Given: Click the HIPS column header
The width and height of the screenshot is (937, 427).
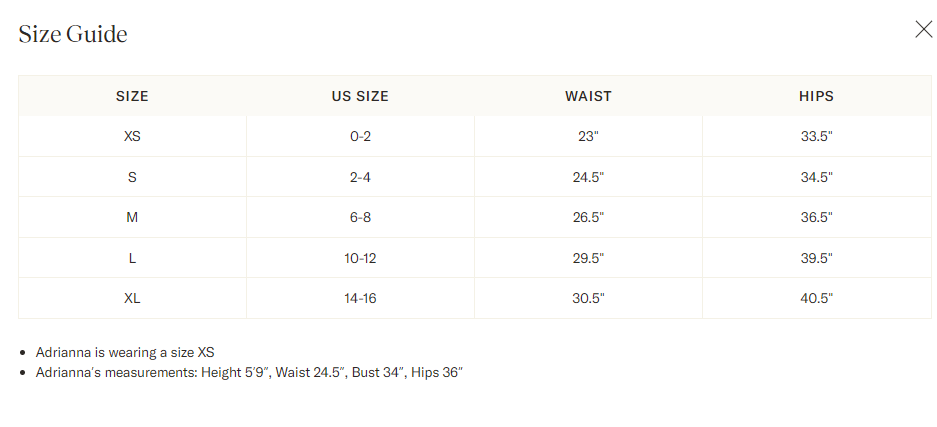Looking at the screenshot, I should tap(816, 96).
